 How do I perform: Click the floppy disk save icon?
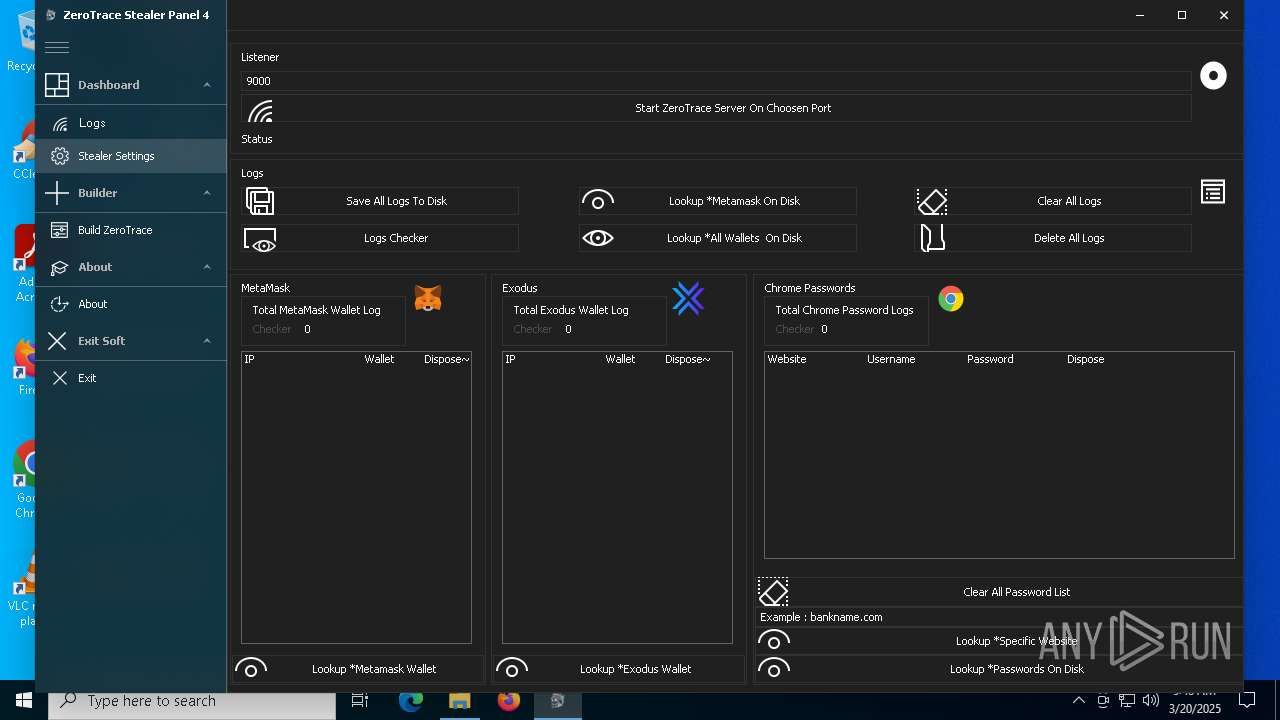click(x=260, y=201)
